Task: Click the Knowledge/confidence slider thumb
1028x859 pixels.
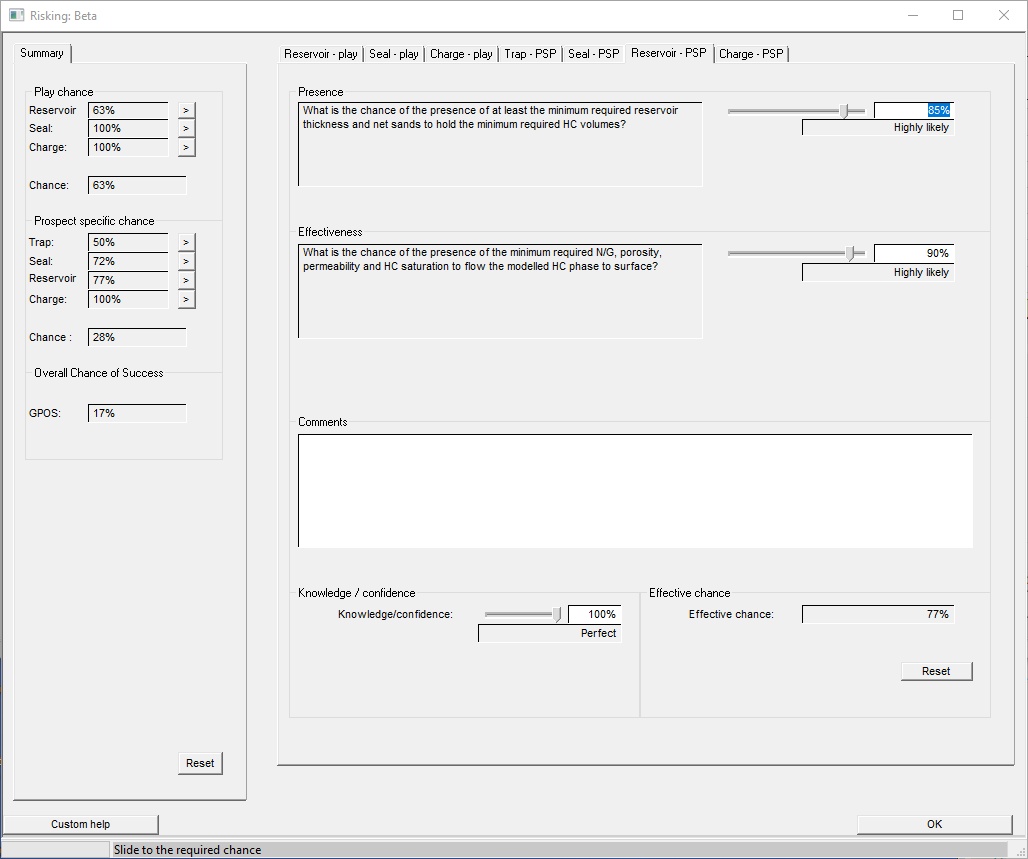Action: click(557, 615)
